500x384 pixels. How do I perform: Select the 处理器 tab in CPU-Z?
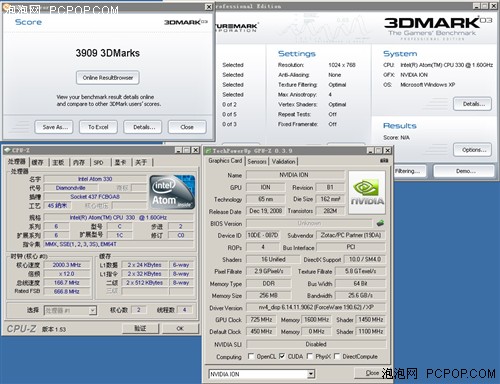17,162
